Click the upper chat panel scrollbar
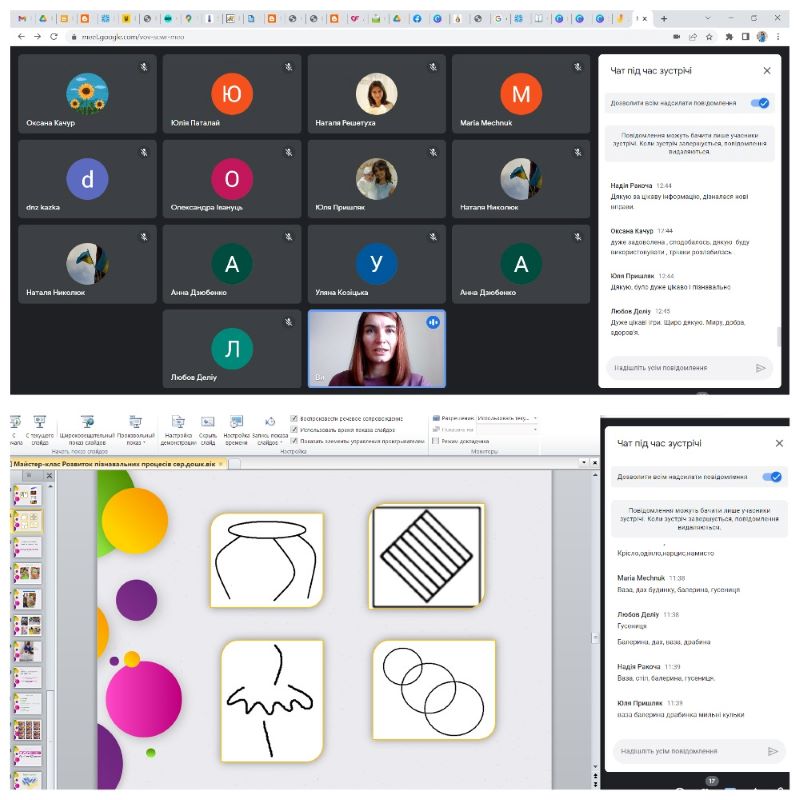This screenshot has height=800, width=800. click(779, 337)
